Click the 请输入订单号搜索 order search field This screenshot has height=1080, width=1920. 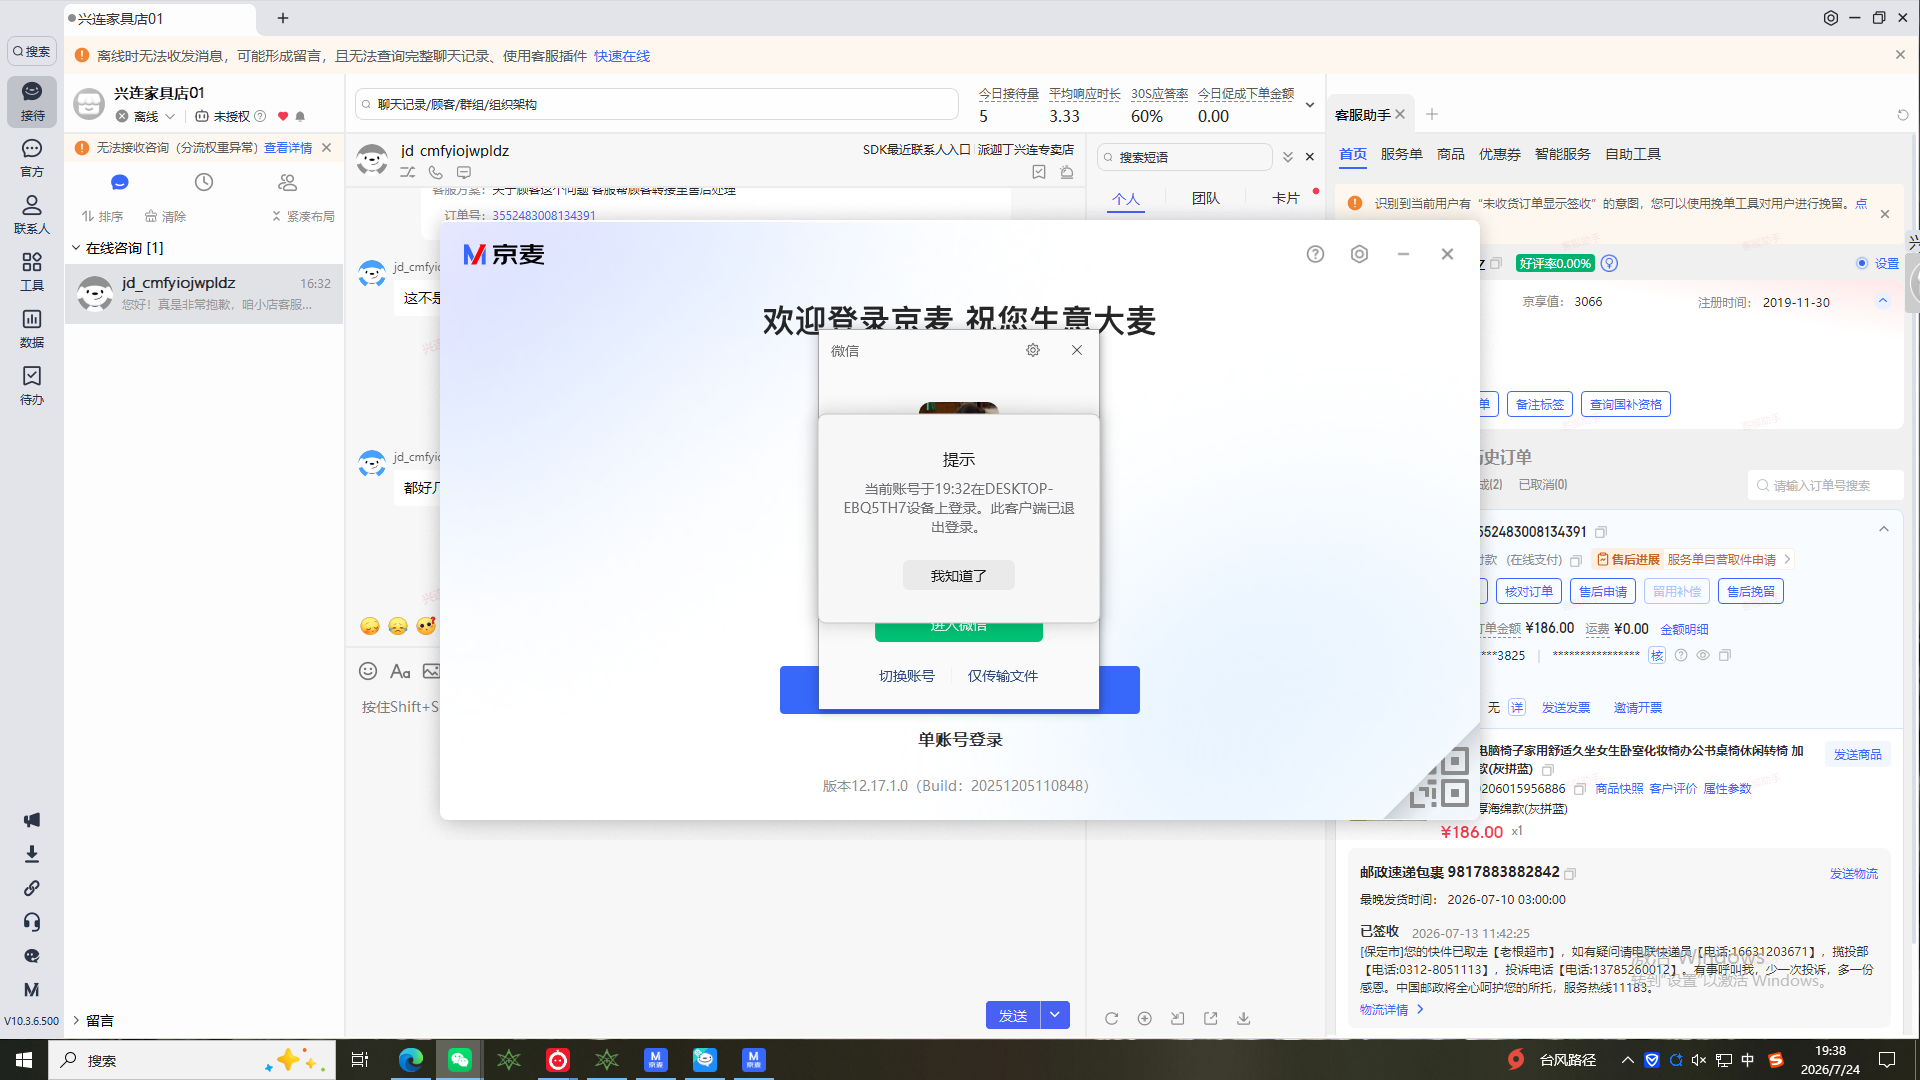click(1825, 485)
